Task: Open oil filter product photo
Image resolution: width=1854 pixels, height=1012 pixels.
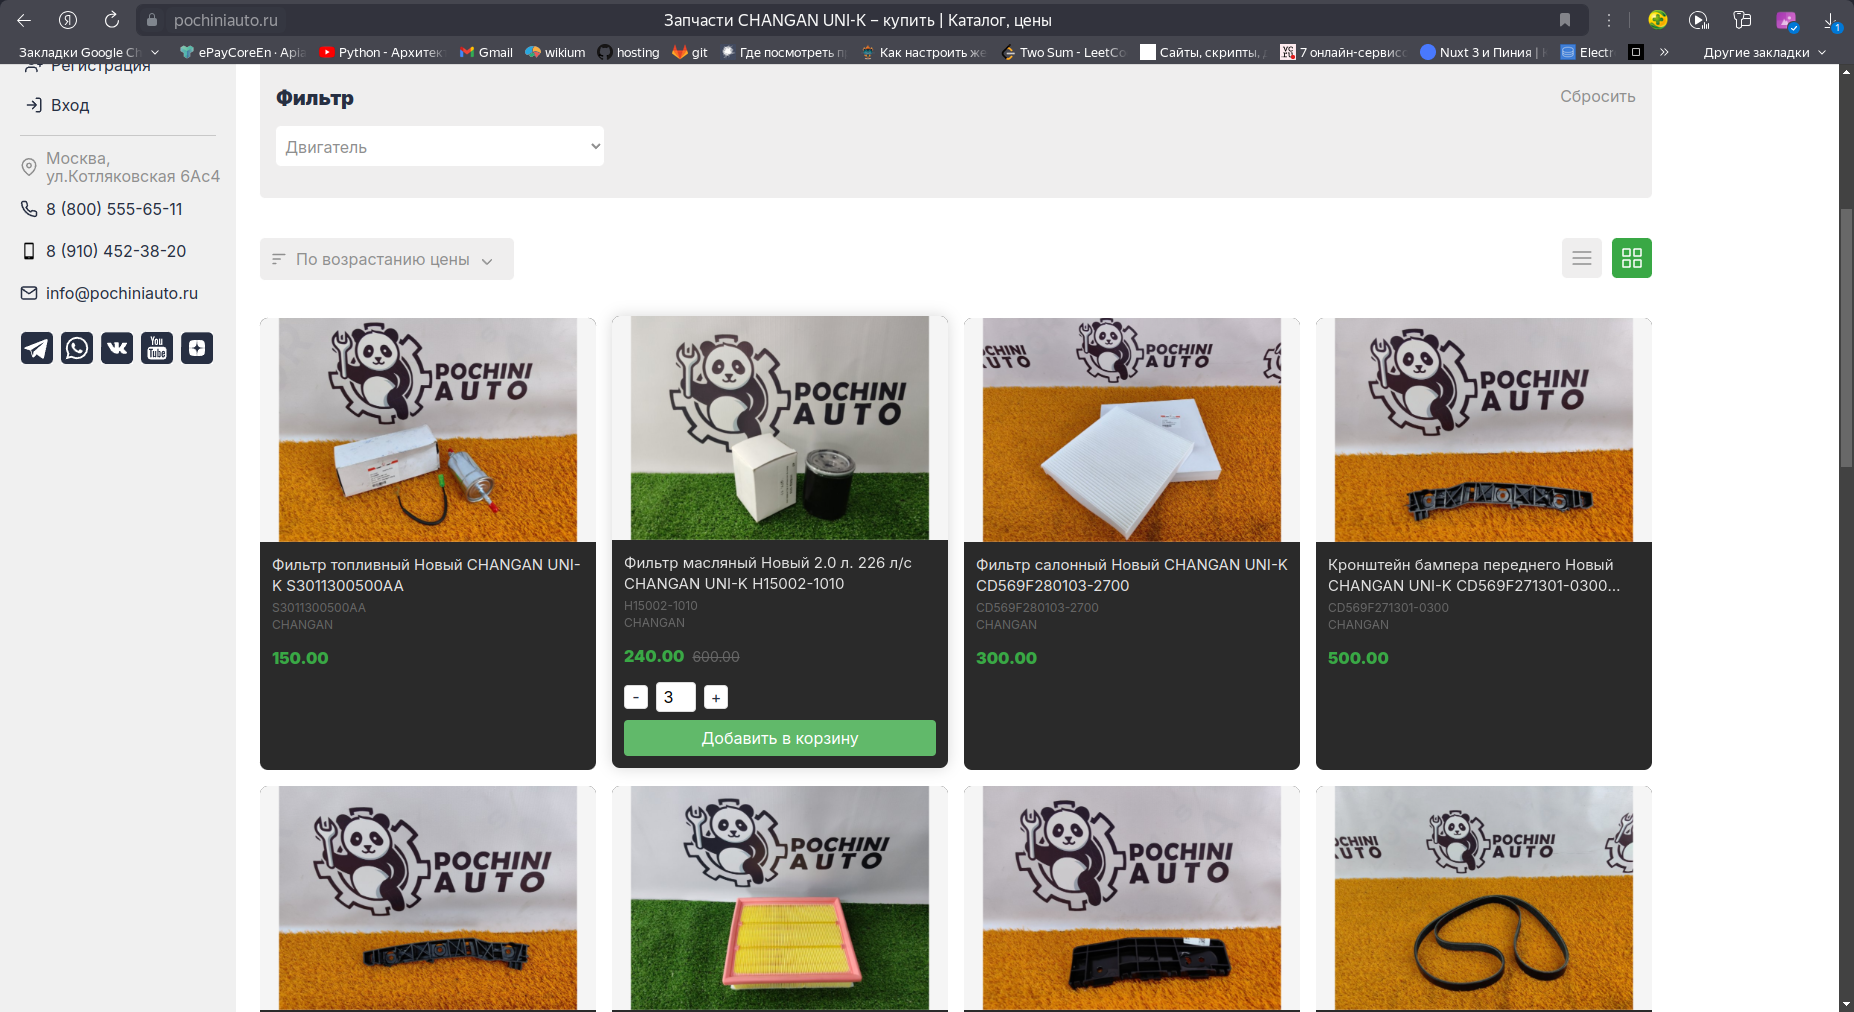Action: pos(780,428)
